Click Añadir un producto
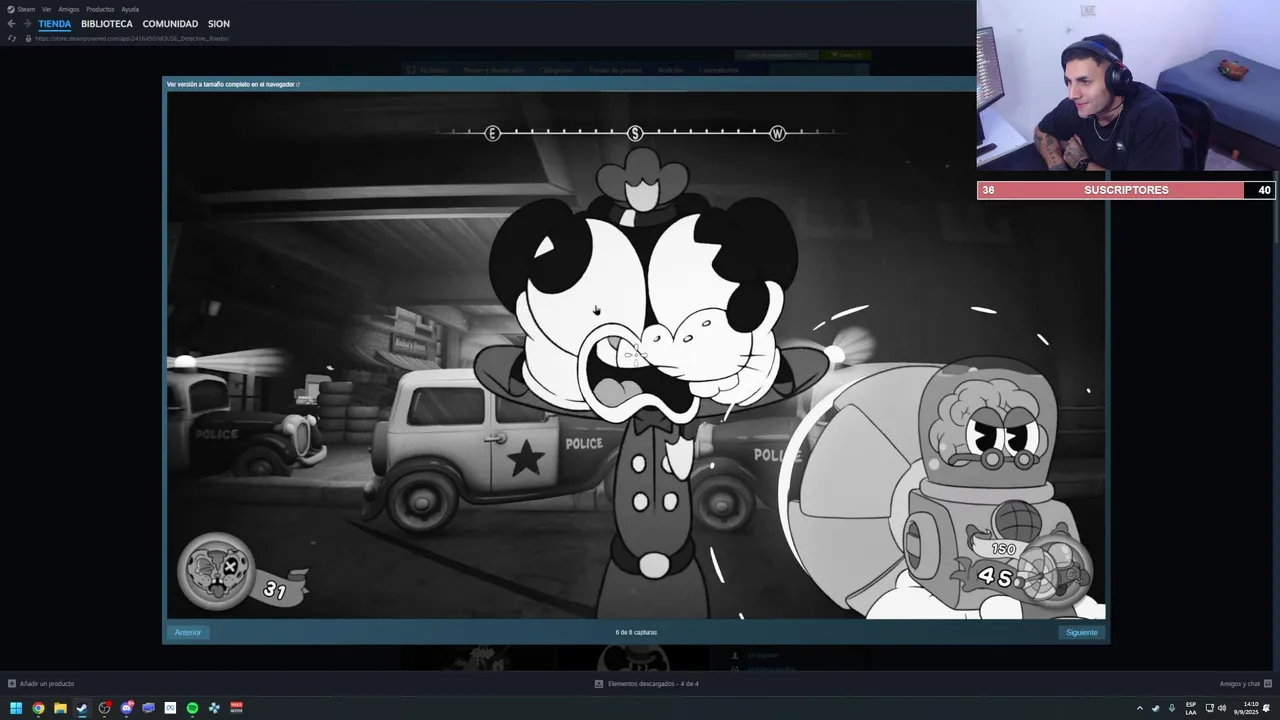1280x720 pixels. click(x=41, y=684)
